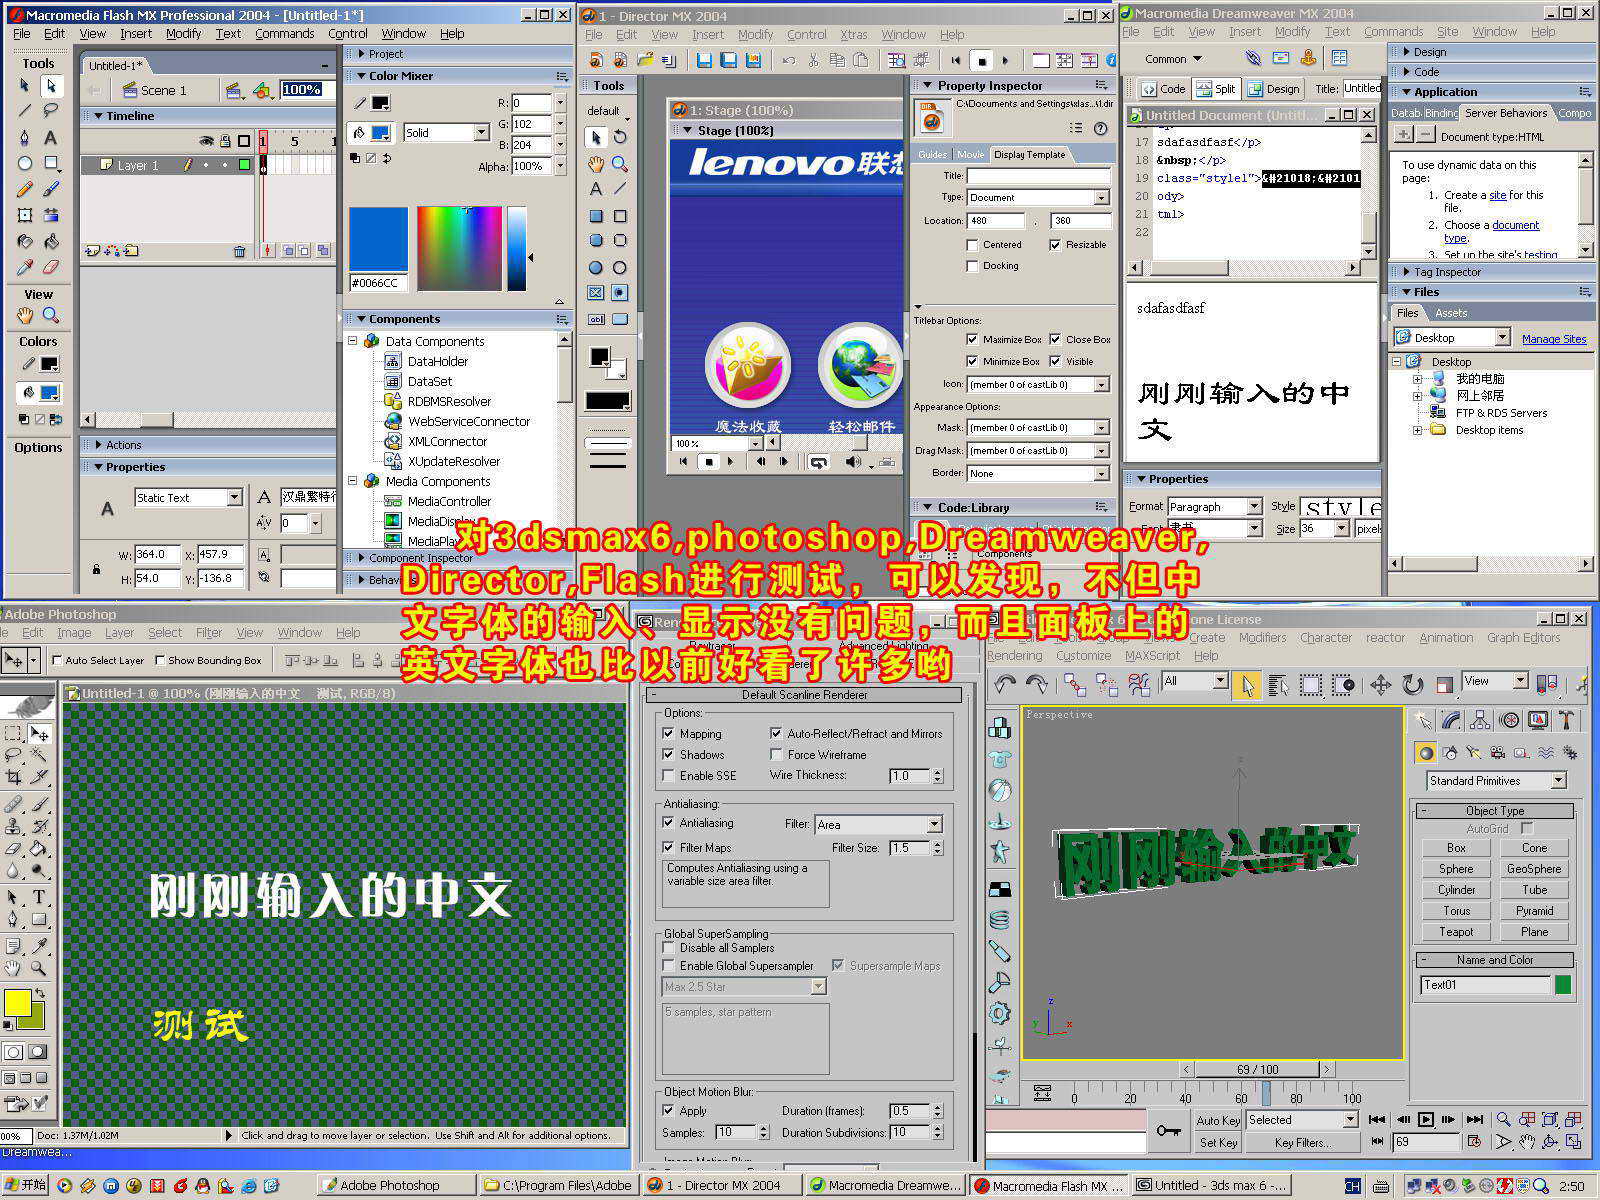Click Auto Key button in 3ds max

click(x=1218, y=1120)
